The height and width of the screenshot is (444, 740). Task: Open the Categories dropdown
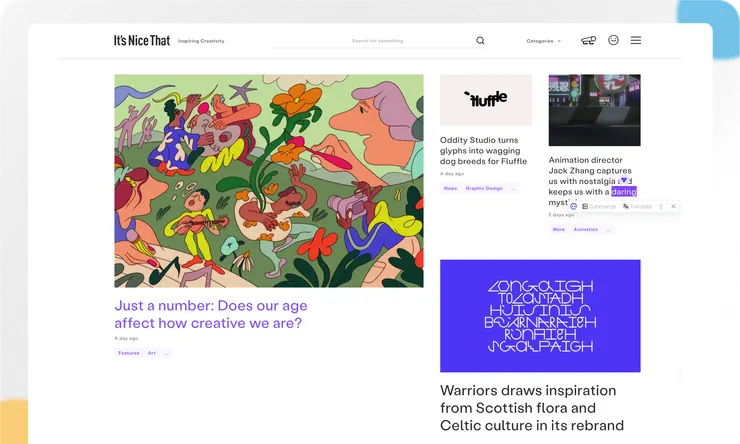[x=544, y=41]
